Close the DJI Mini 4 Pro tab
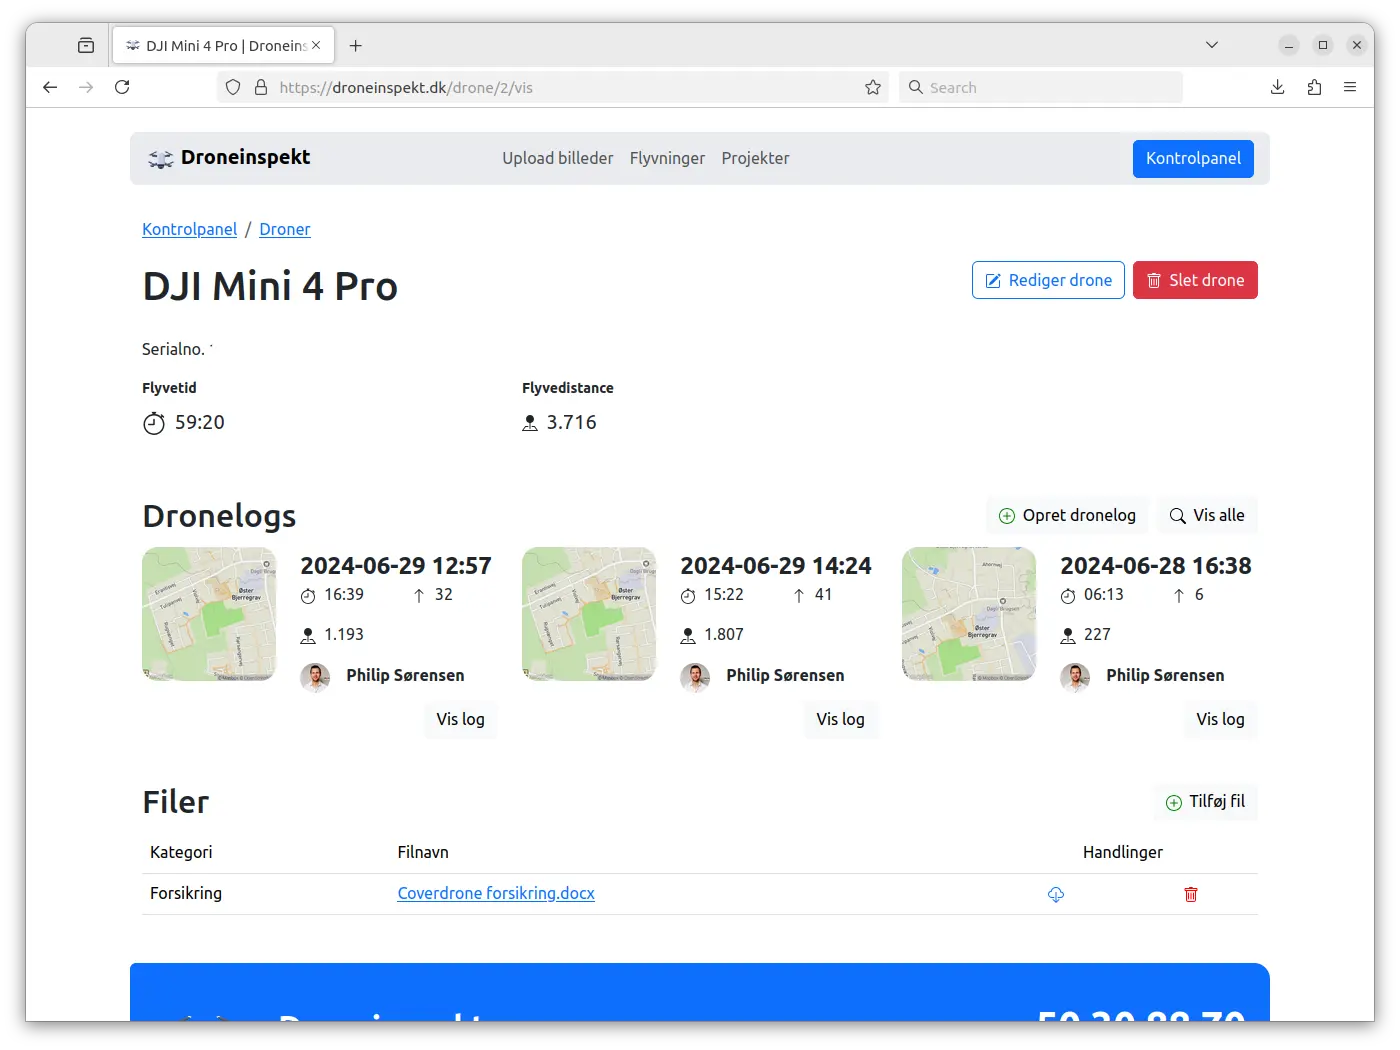 pyautogui.click(x=316, y=45)
